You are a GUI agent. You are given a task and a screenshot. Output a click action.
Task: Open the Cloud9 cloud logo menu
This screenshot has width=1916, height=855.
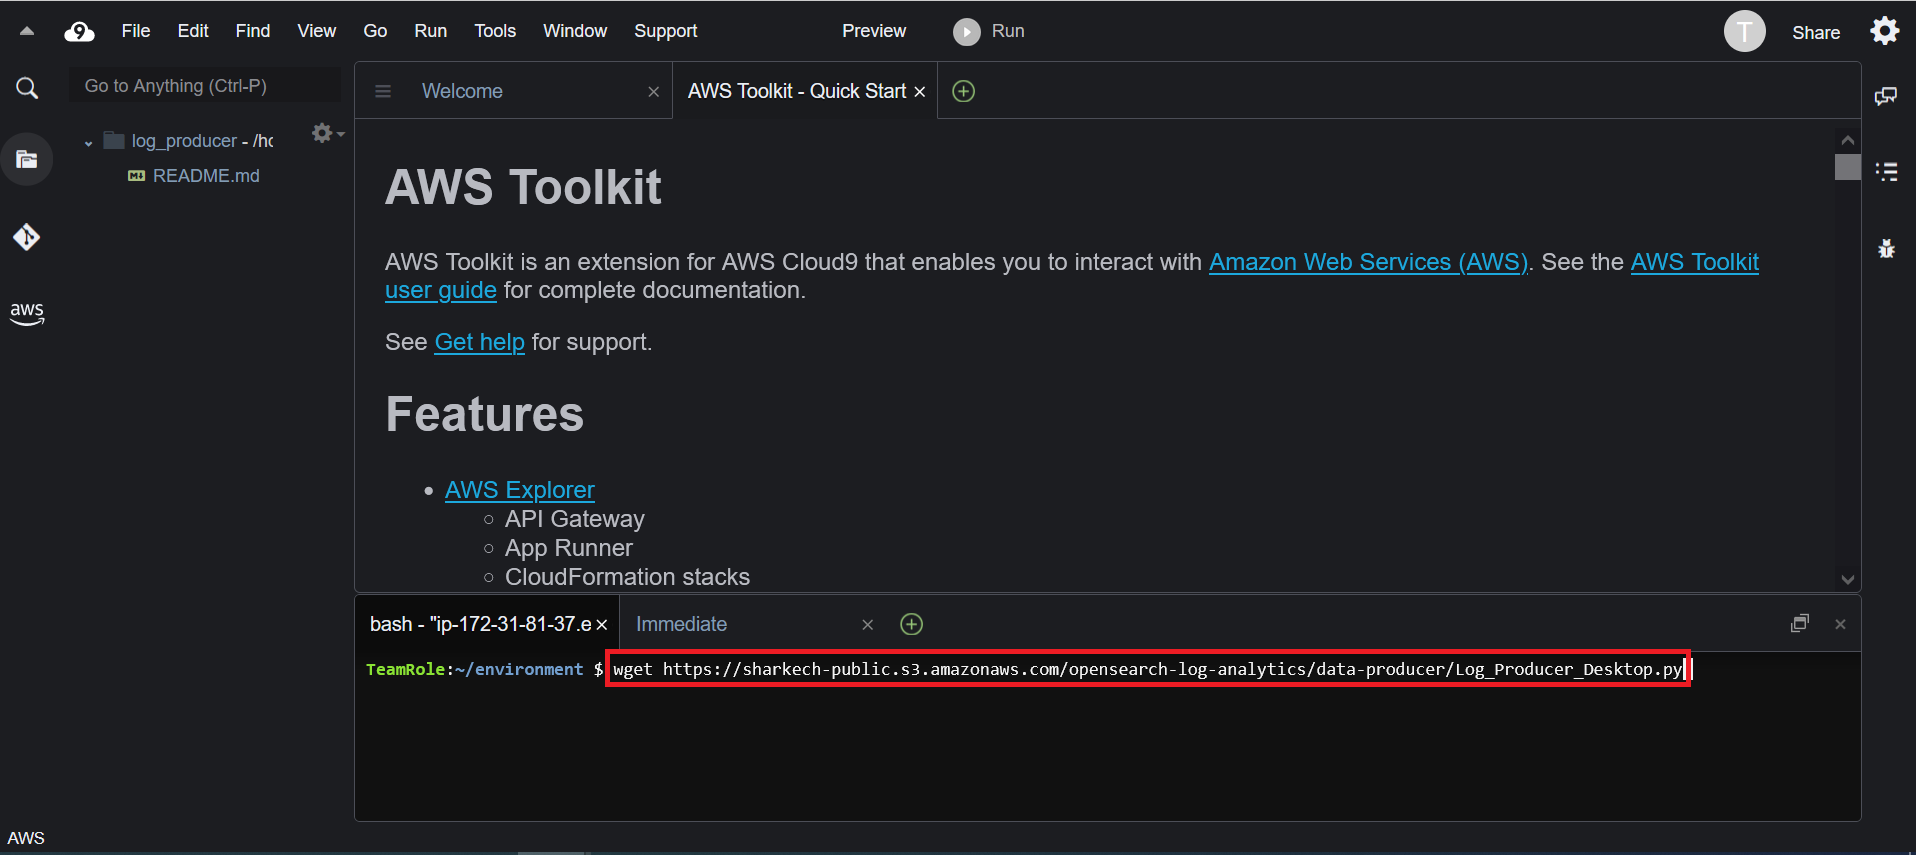79,32
